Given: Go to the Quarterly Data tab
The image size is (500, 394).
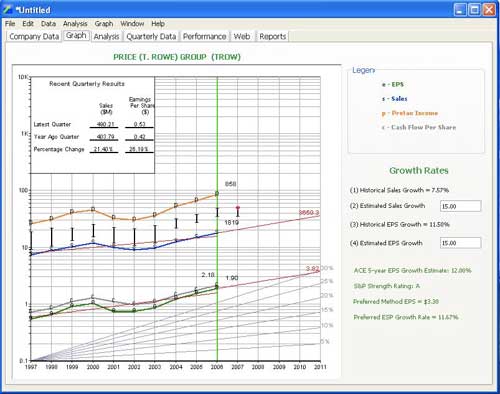Looking at the screenshot, I should click(x=151, y=36).
